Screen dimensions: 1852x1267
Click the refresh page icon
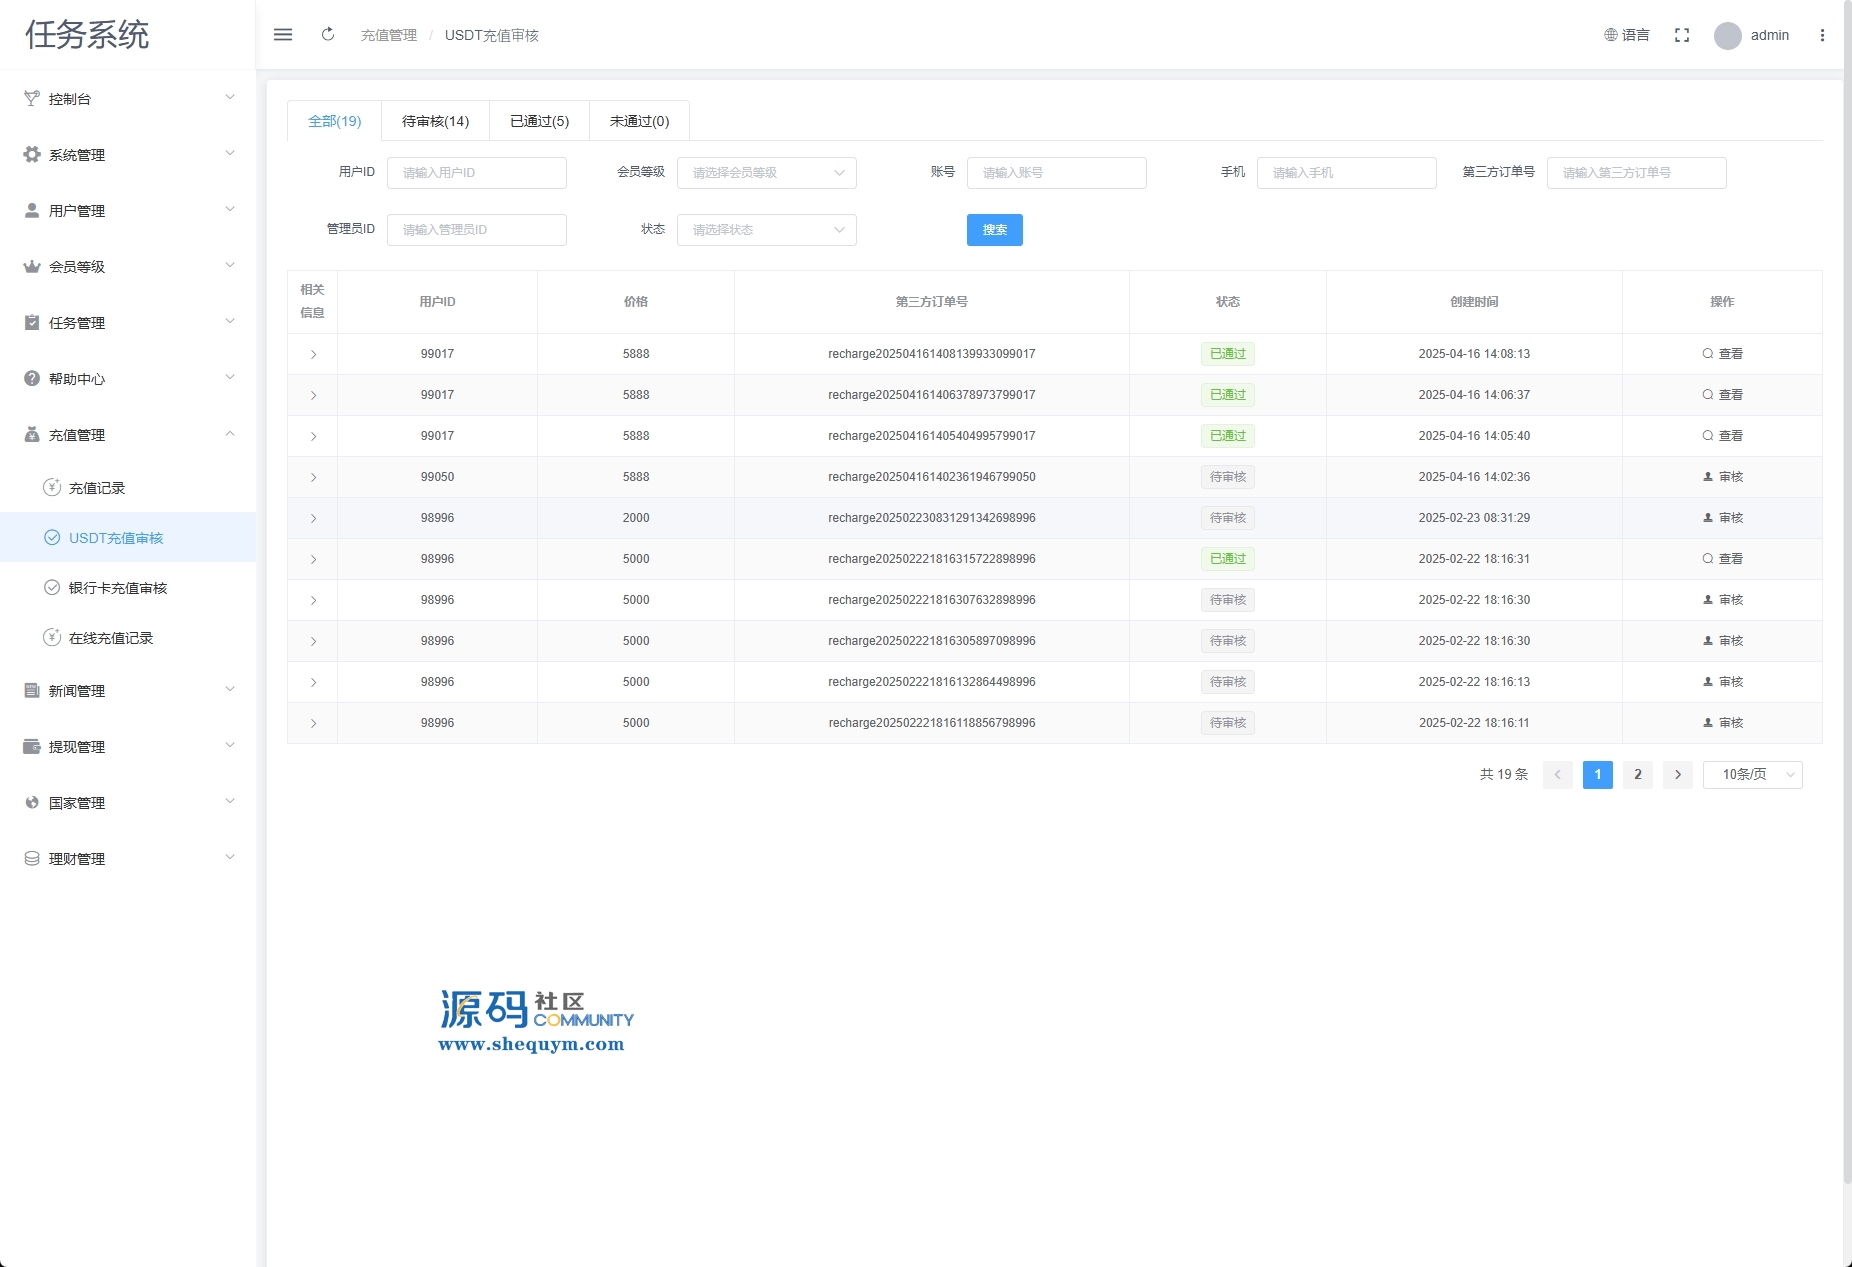tap(328, 35)
